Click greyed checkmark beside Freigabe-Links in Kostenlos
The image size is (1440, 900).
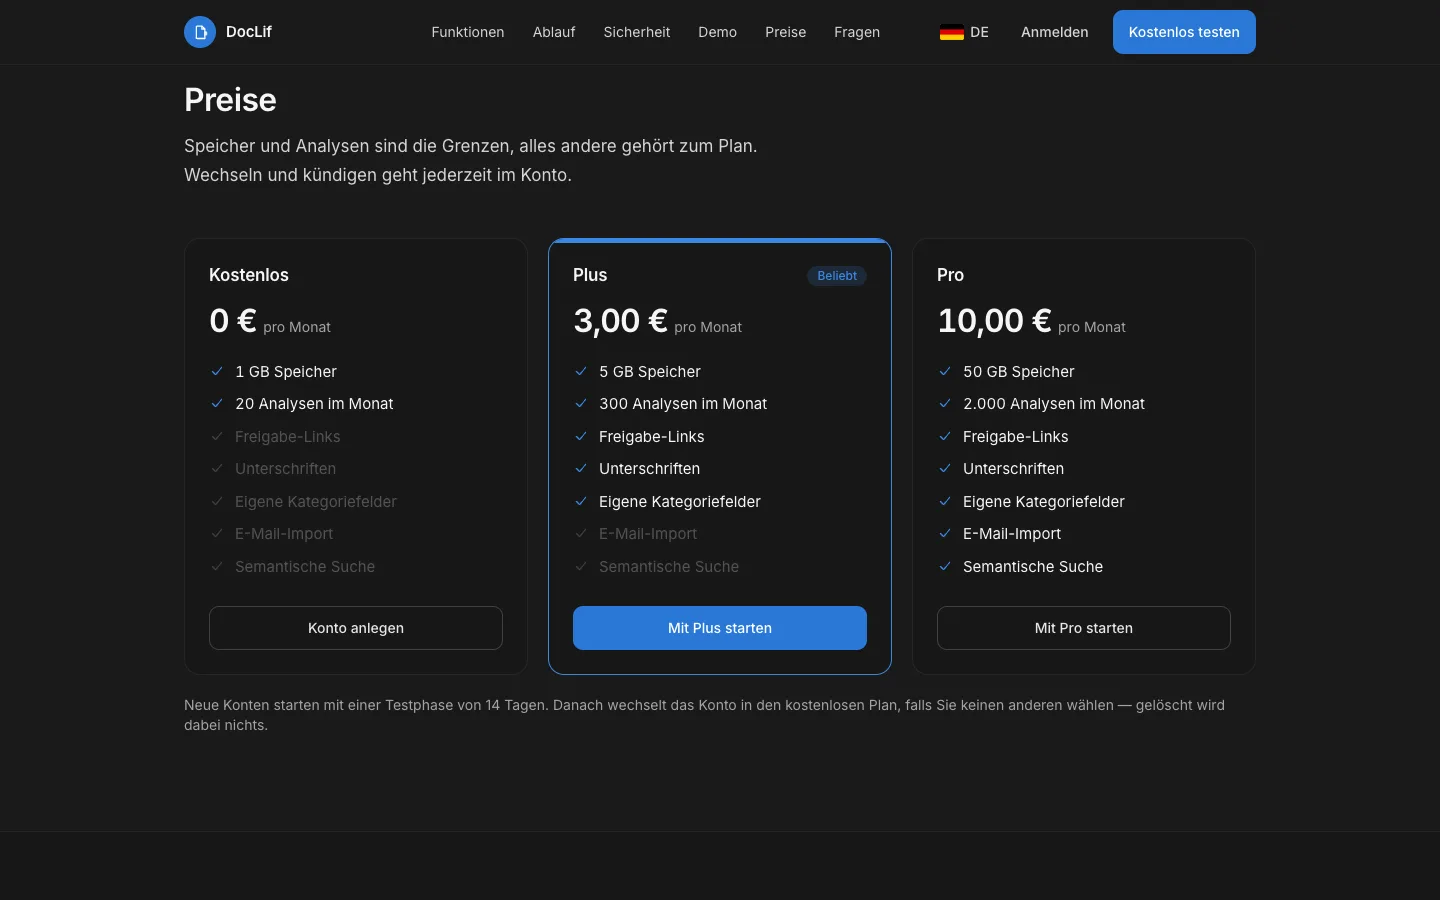click(x=217, y=436)
